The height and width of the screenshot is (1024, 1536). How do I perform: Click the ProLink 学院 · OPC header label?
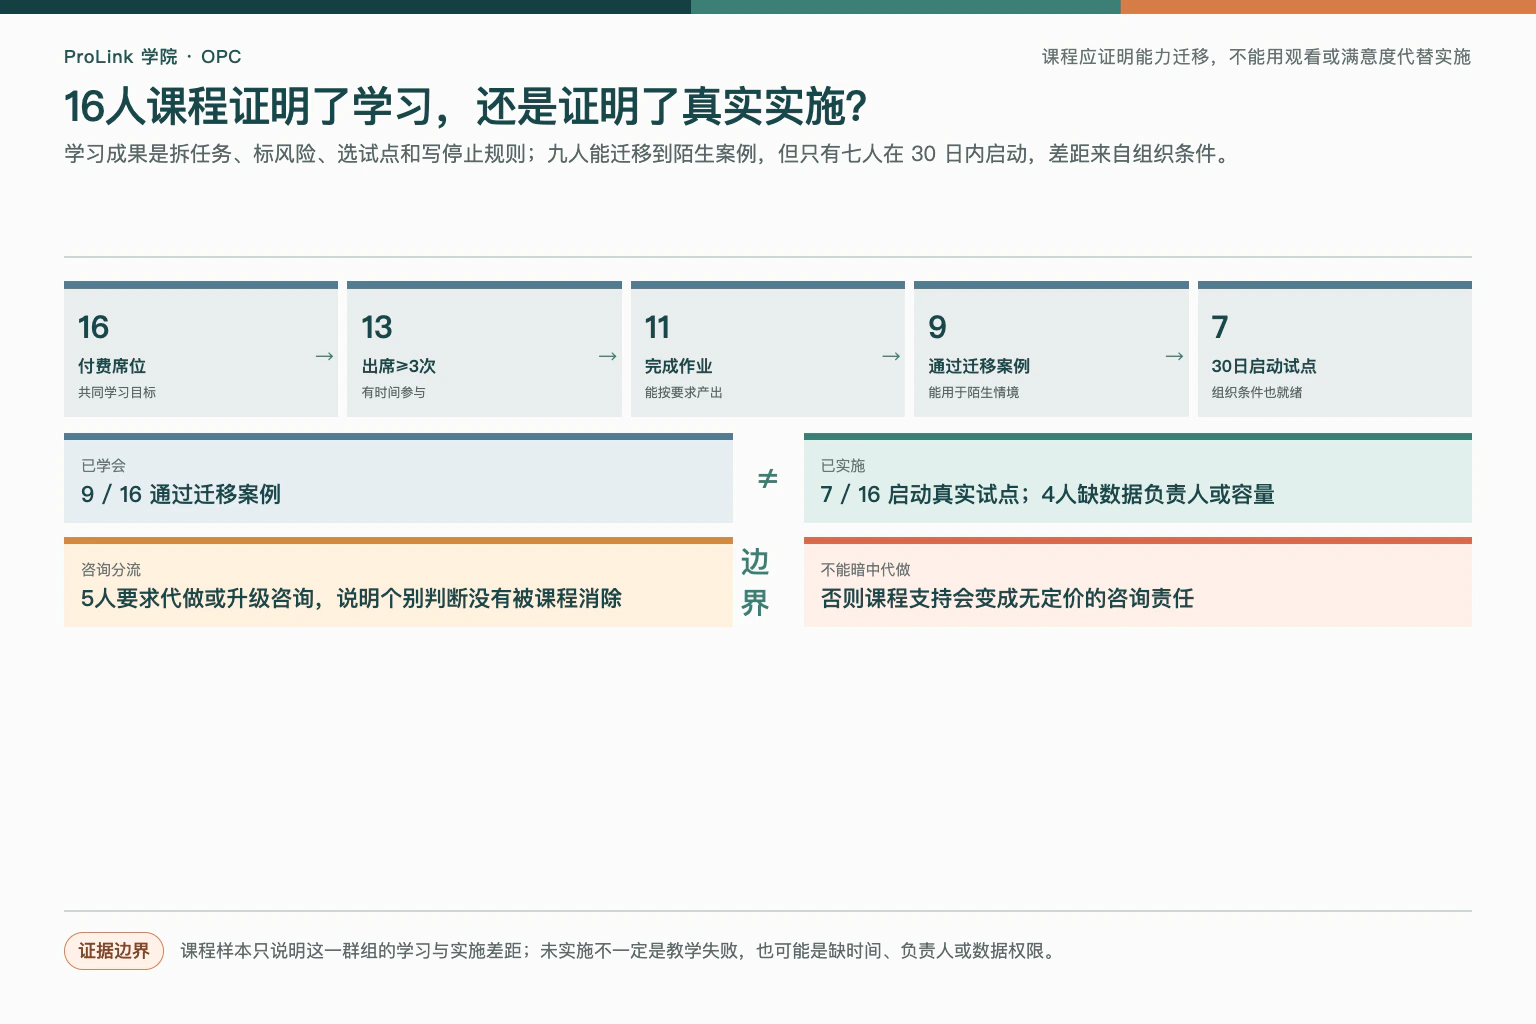(x=152, y=57)
